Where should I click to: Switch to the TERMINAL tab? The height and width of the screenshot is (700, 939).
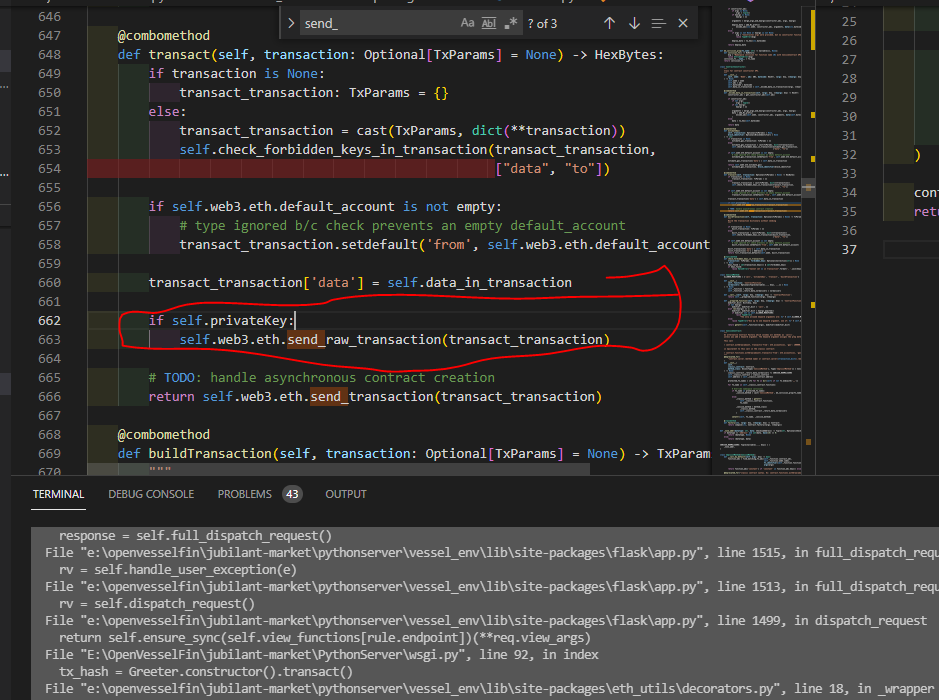click(x=58, y=494)
